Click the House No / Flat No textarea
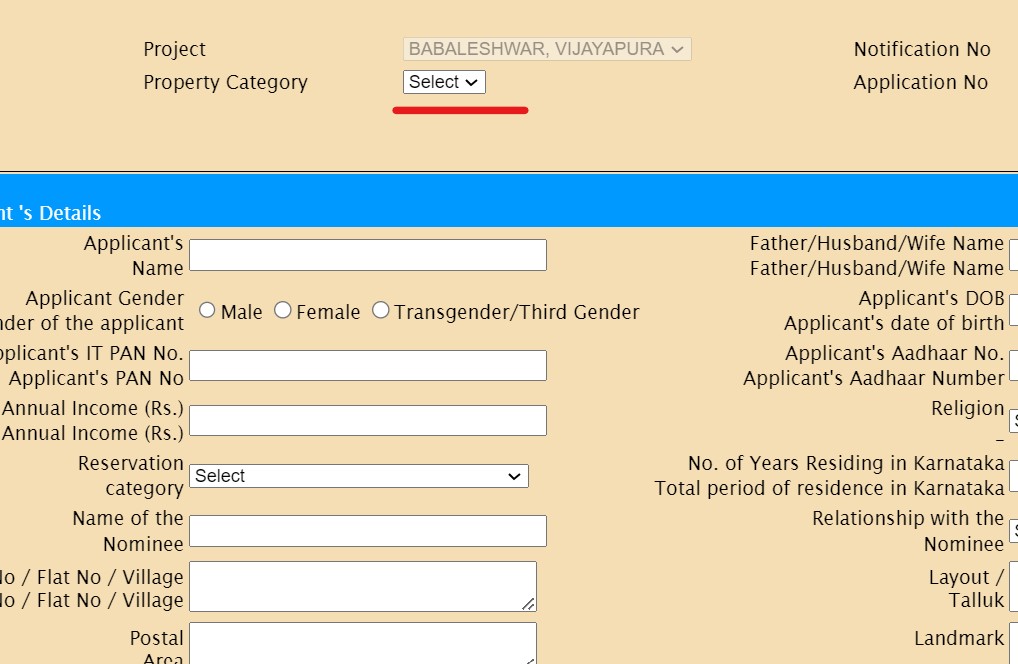Image resolution: width=1018 pixels, height=664 pixels. click(362, 586)
